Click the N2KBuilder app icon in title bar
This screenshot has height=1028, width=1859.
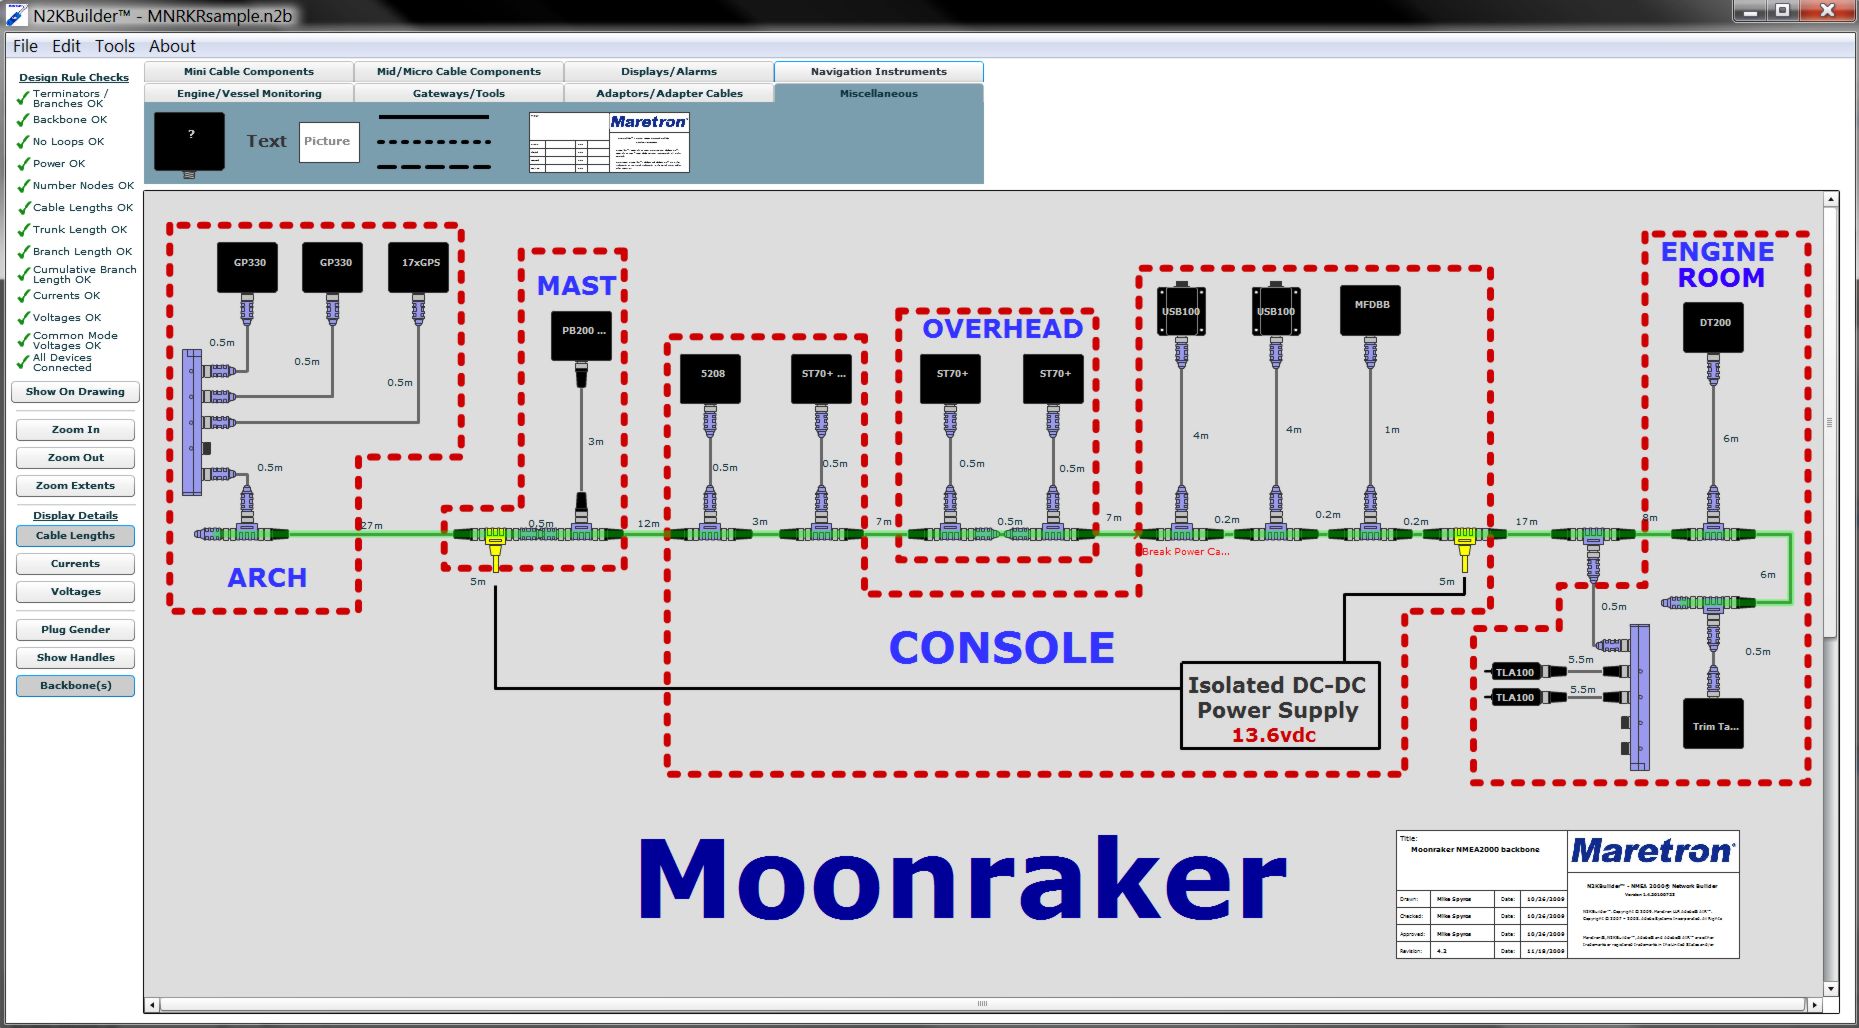pos(16,15)
